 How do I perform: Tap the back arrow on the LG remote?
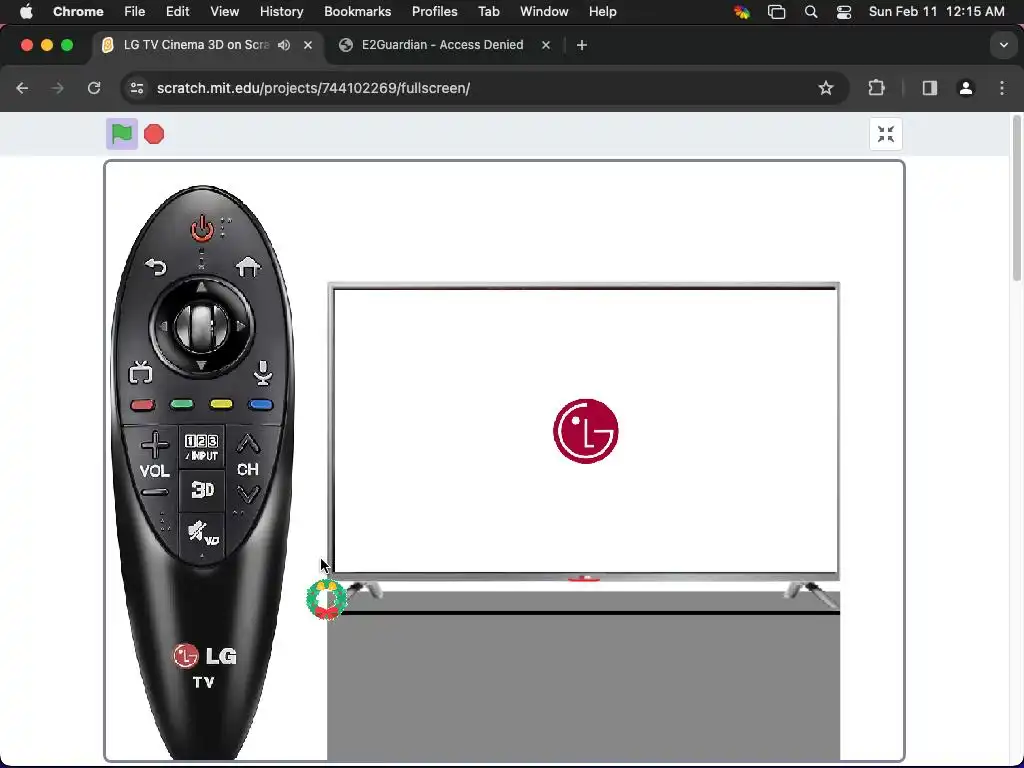[x=155, y=267]
